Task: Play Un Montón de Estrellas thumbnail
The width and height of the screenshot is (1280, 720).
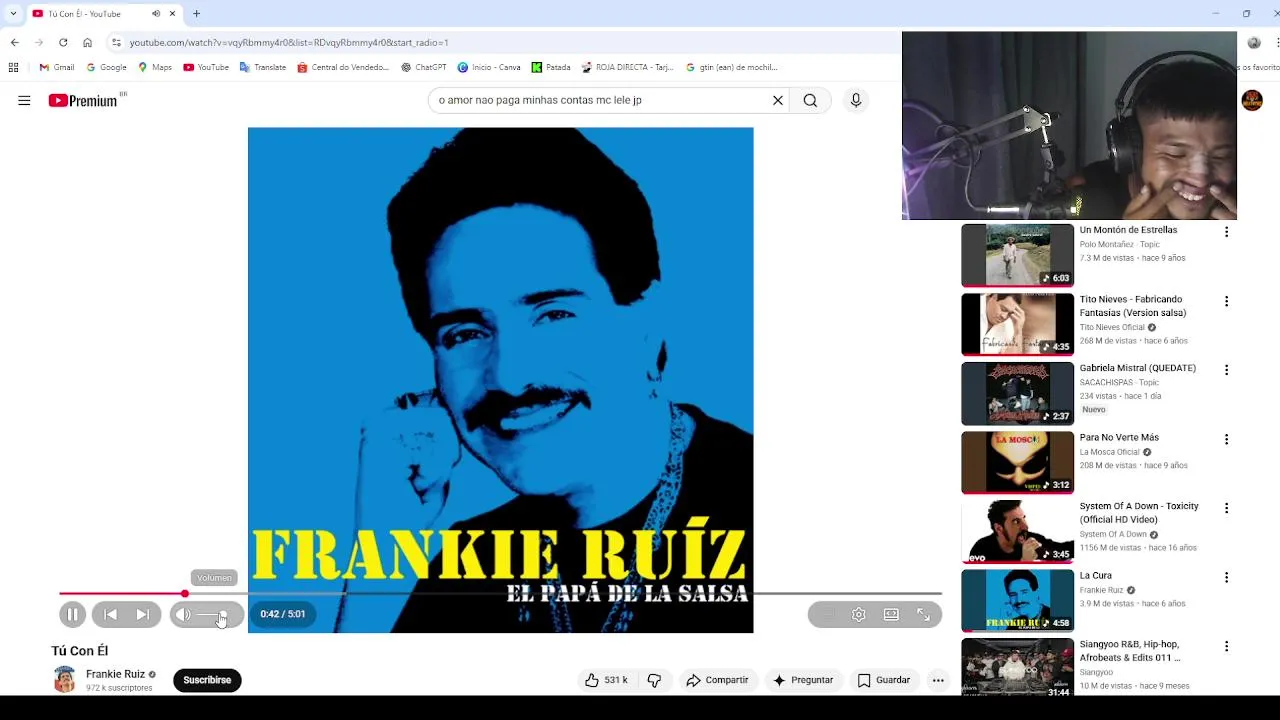Action: (x=1017, y=255)
